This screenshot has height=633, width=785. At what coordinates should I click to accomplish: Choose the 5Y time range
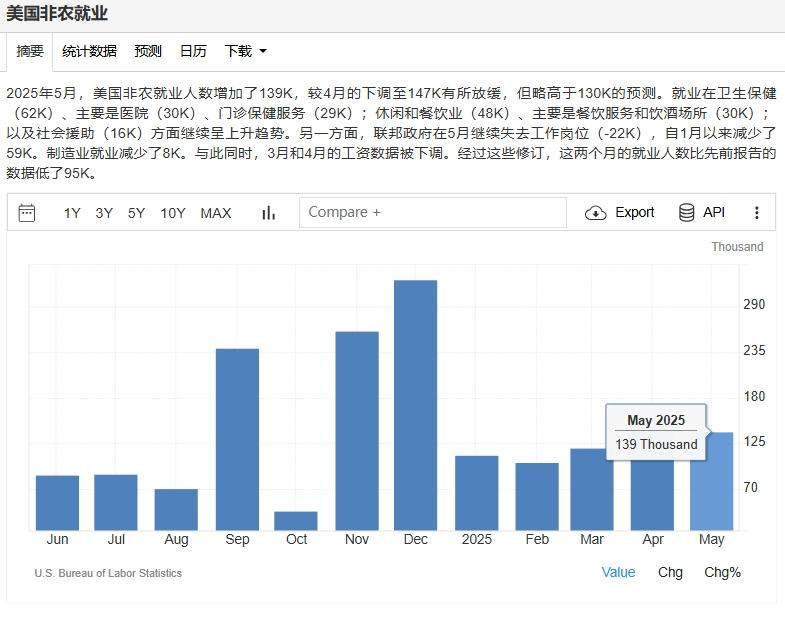(x=136, y=213)
